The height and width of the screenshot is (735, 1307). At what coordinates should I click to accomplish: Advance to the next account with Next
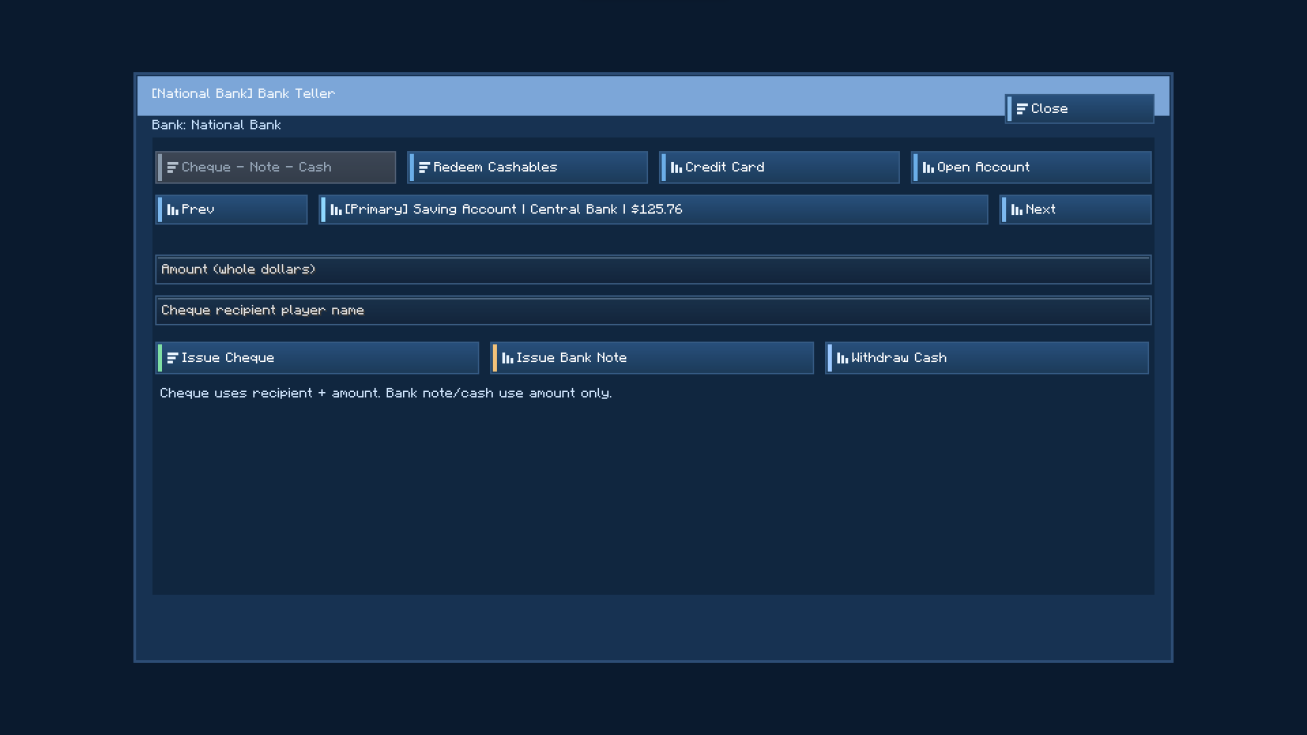(x=1076, y=210)
